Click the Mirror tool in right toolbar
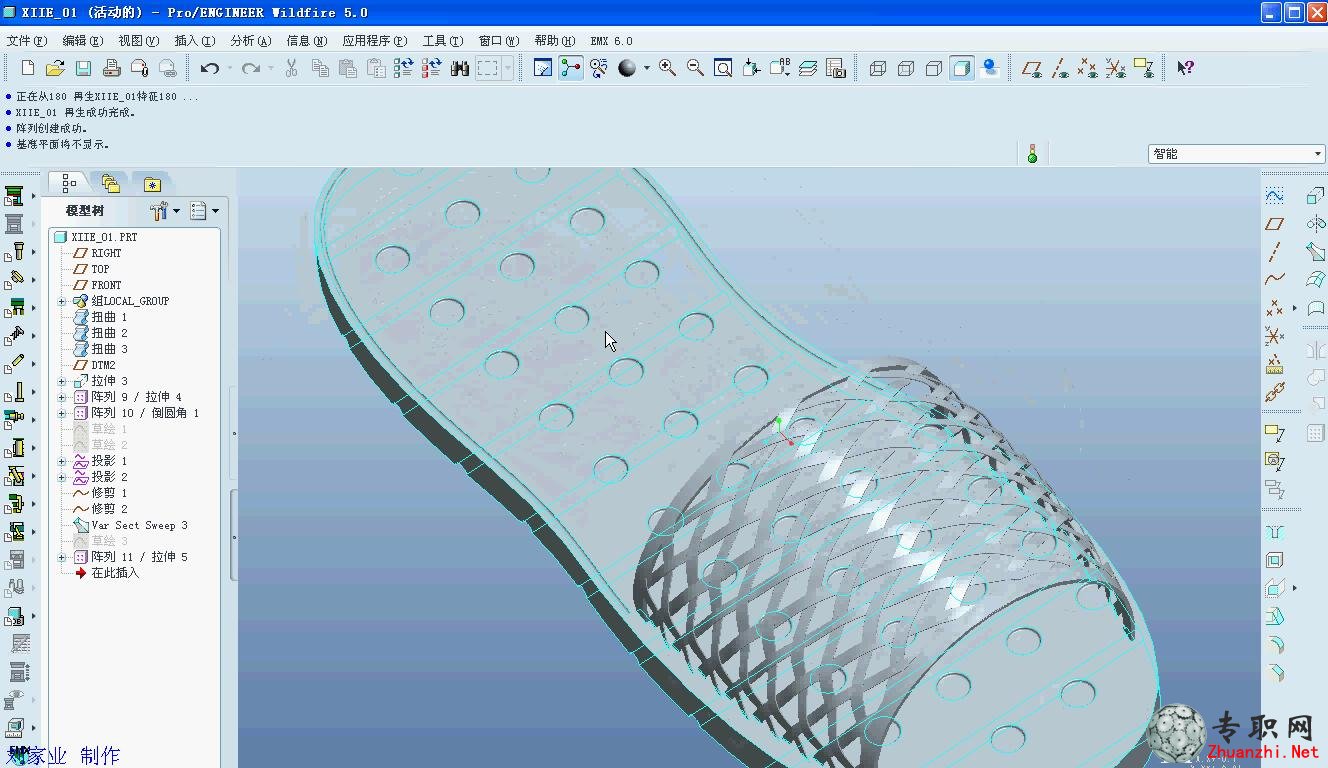Viewport: 1328px width, 768px height. click(x=1315, y=350)
